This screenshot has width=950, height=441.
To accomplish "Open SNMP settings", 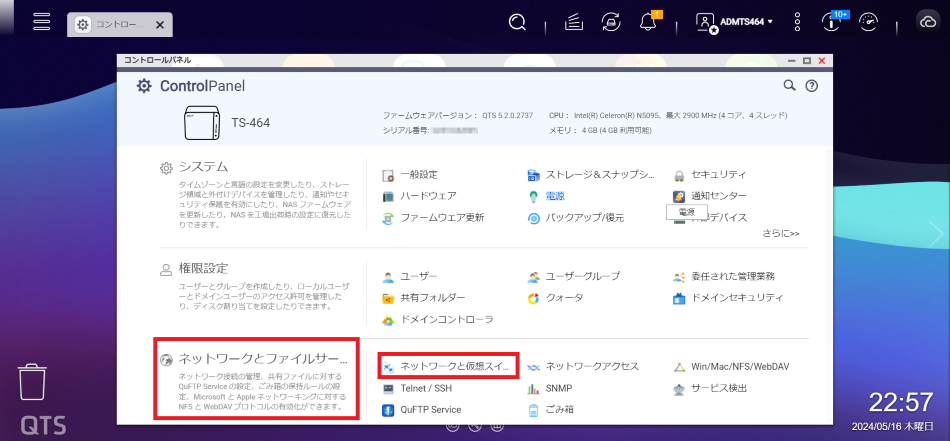I will point(550,388).
